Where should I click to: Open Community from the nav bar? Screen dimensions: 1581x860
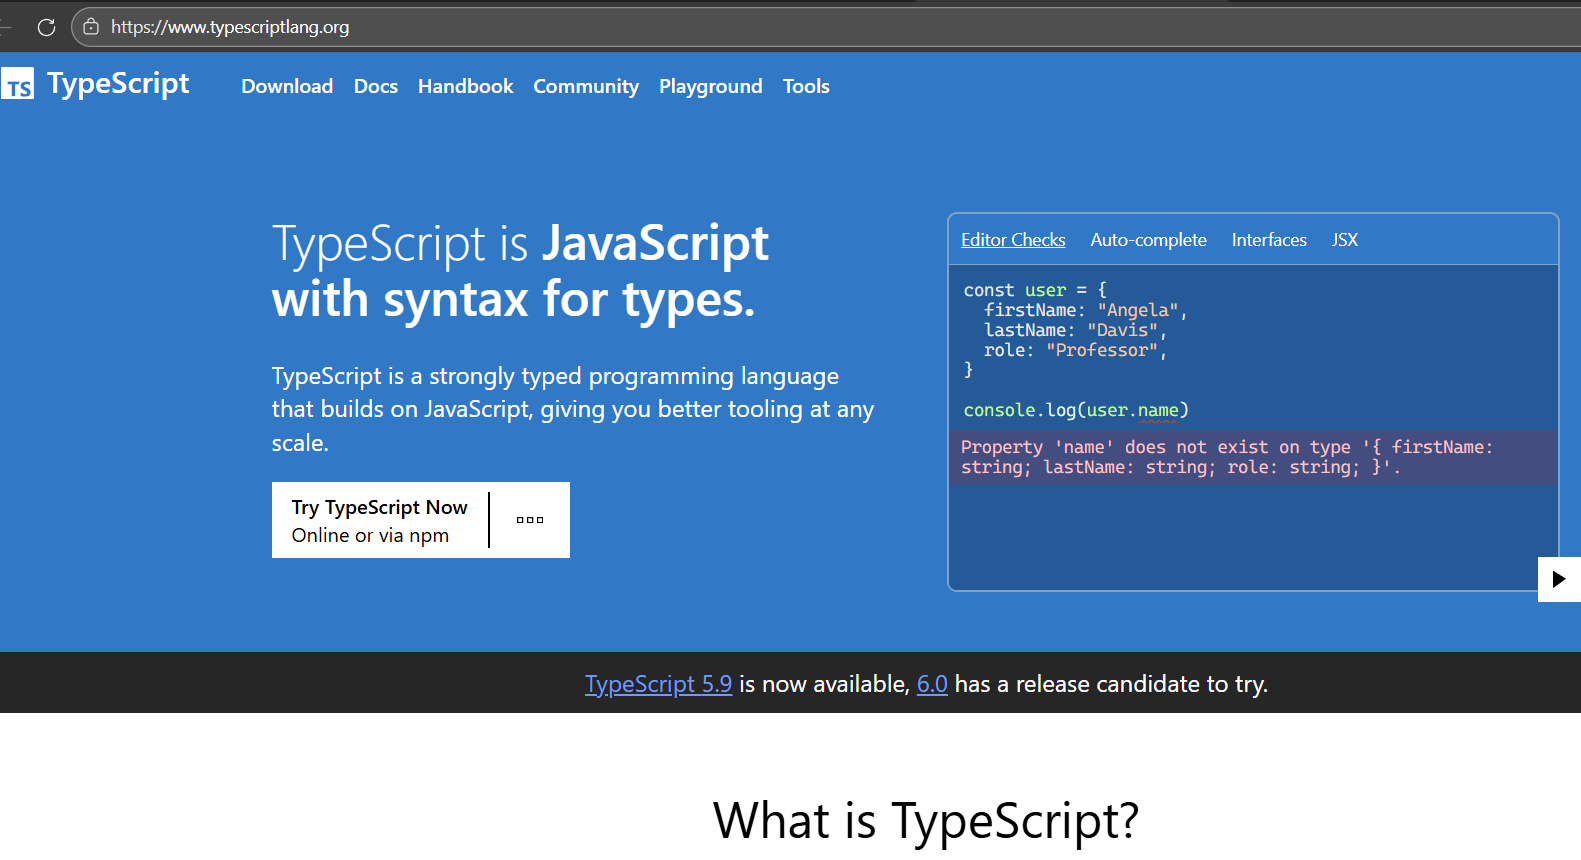(586, 86)
